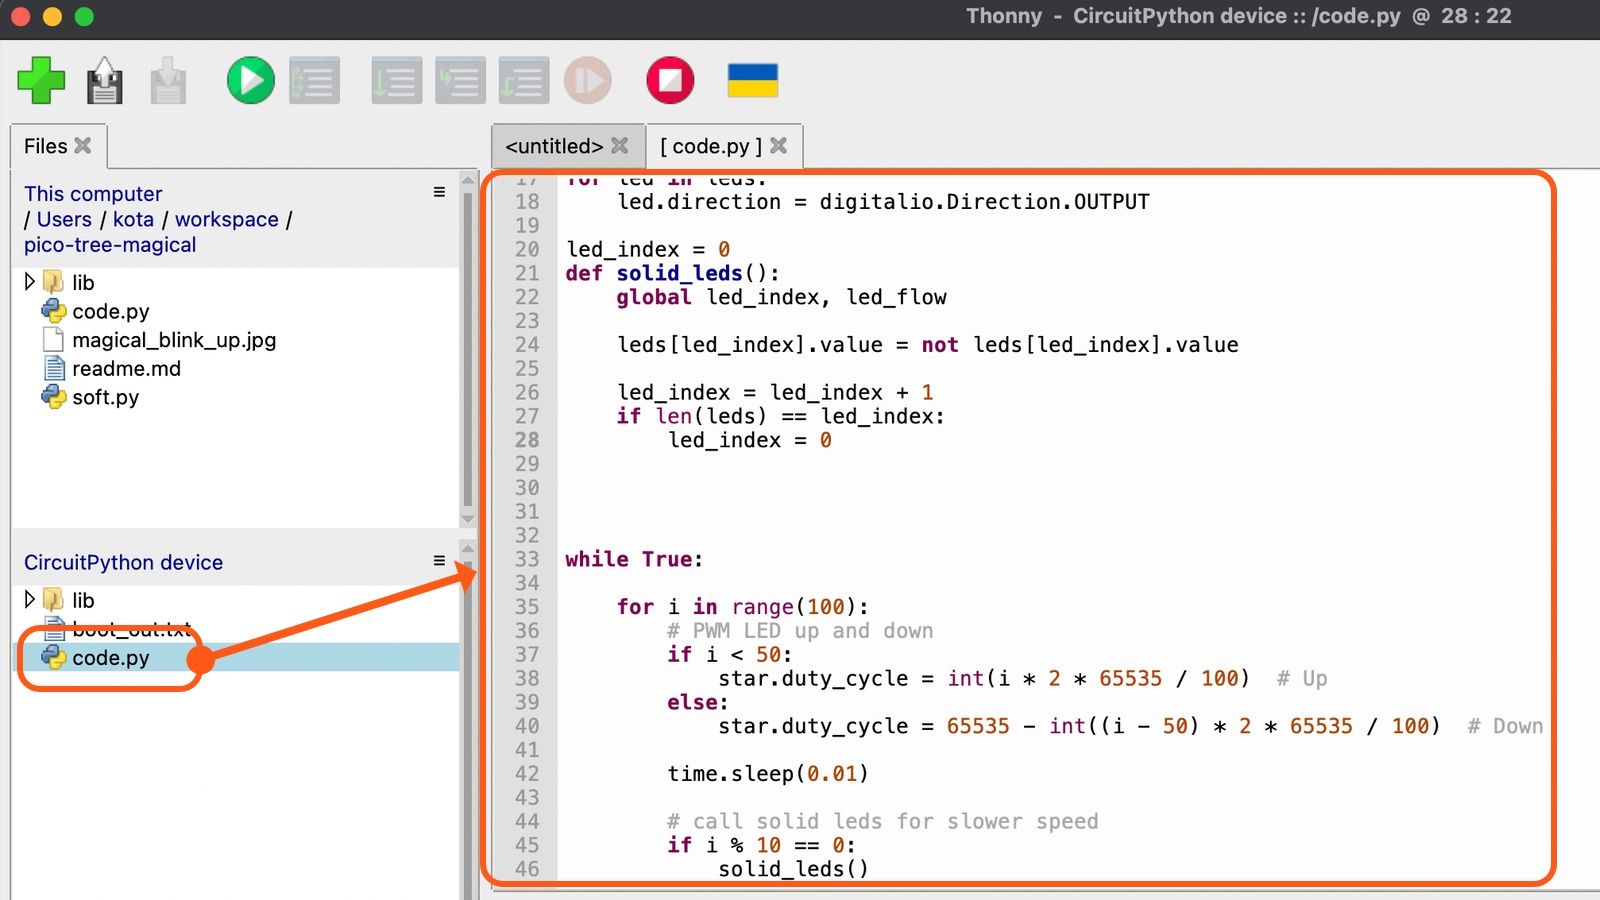This screenshot has width=1600, height=900.
Task: Click the '# PWM LED up and down' comment
Action: click(800, 630)
